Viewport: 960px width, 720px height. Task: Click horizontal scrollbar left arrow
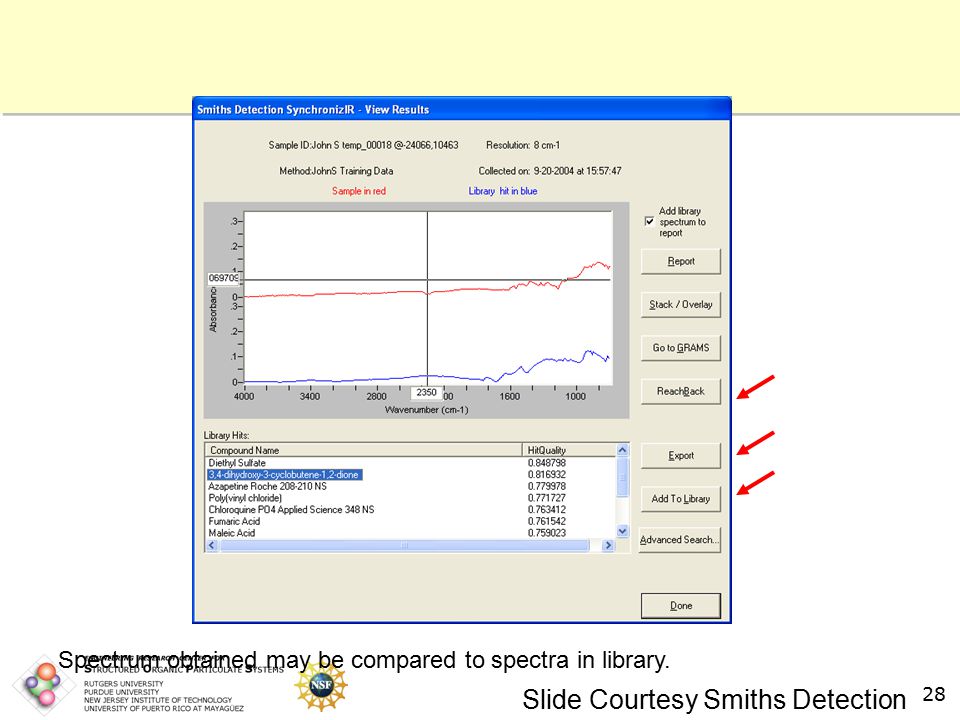point(212,545)
